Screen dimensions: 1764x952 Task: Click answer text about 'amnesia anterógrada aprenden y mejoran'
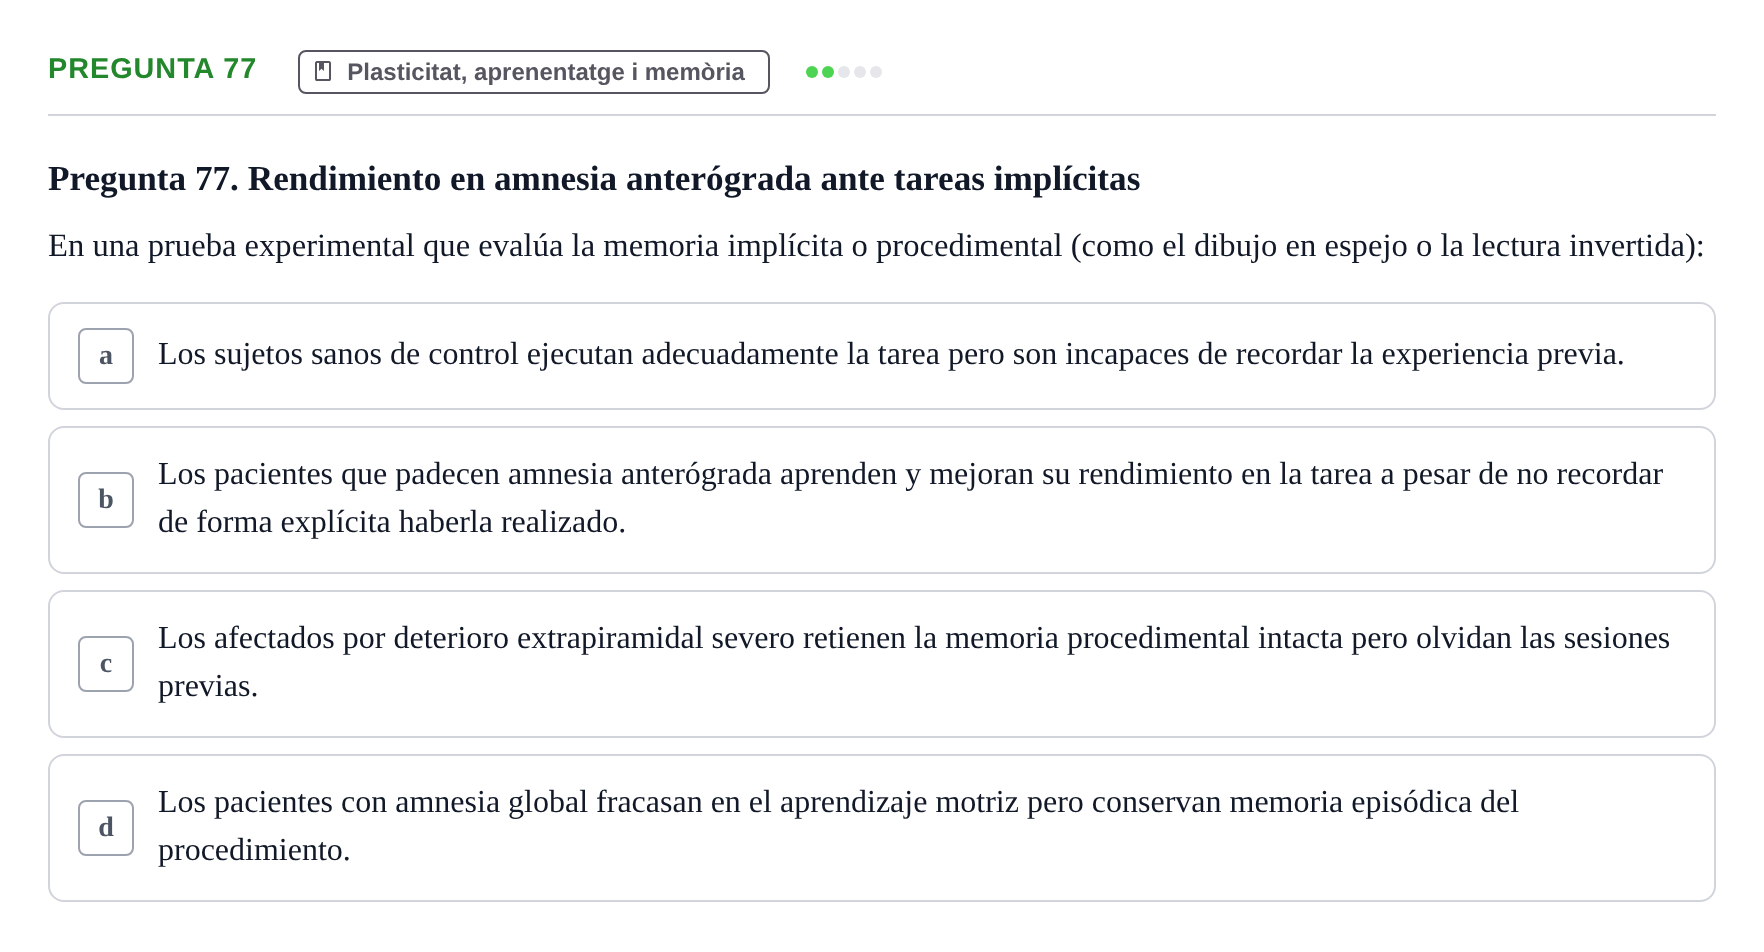pyautogui.click(x=910, y=498)
